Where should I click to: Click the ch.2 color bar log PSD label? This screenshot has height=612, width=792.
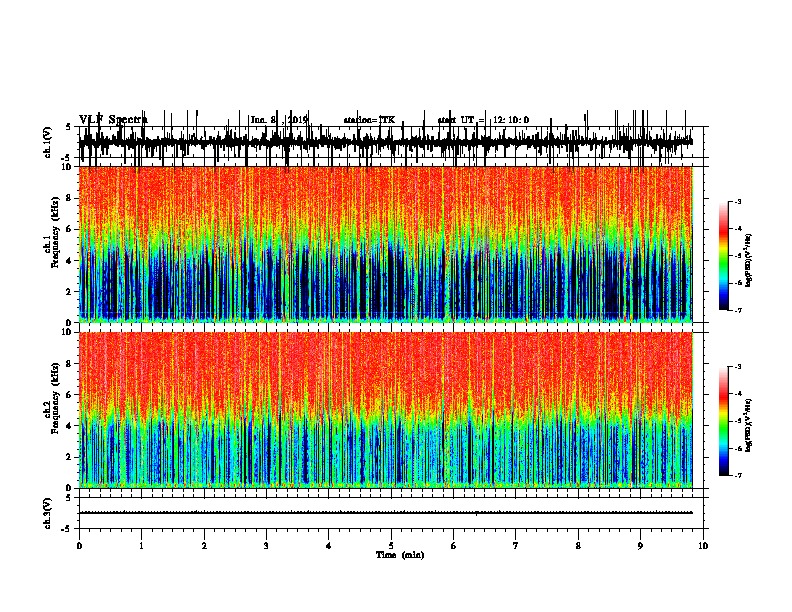click(x=749, y=425)
